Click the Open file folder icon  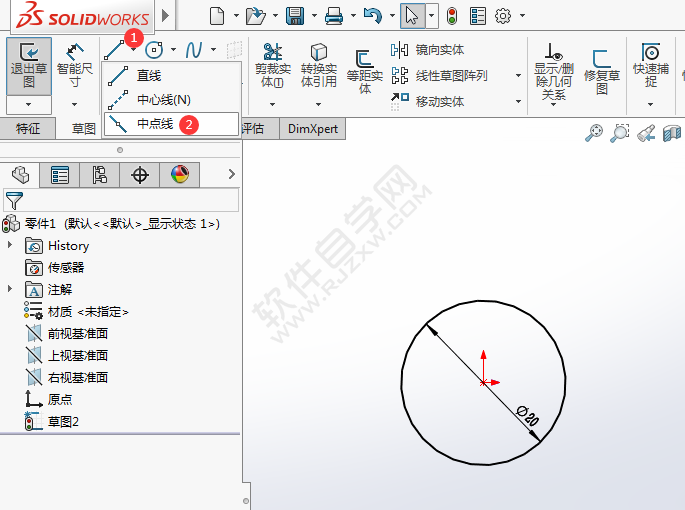256,16
